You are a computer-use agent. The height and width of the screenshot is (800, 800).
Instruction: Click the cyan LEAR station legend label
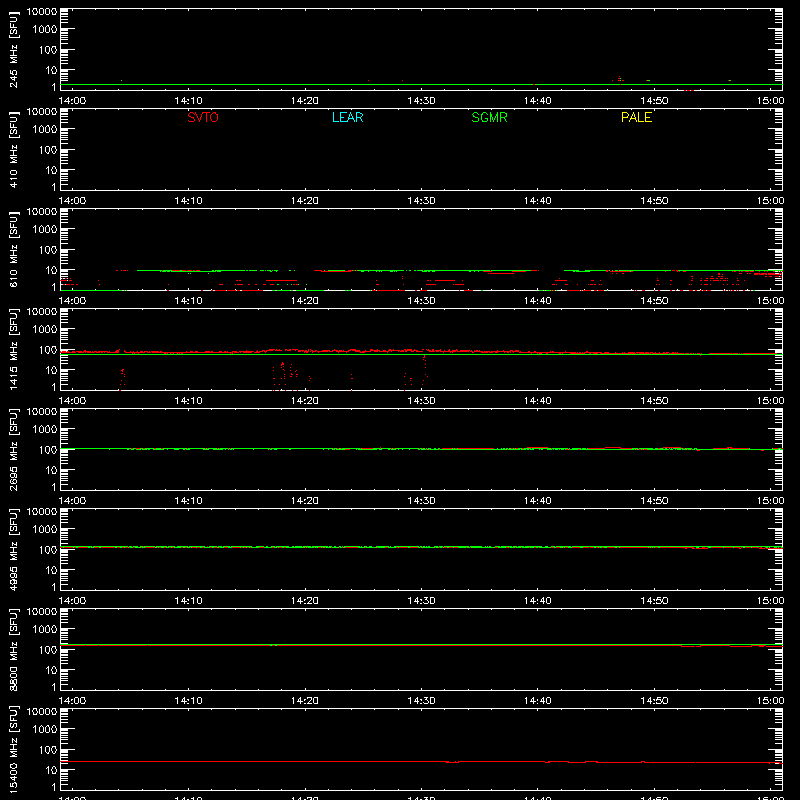point(347,117)
